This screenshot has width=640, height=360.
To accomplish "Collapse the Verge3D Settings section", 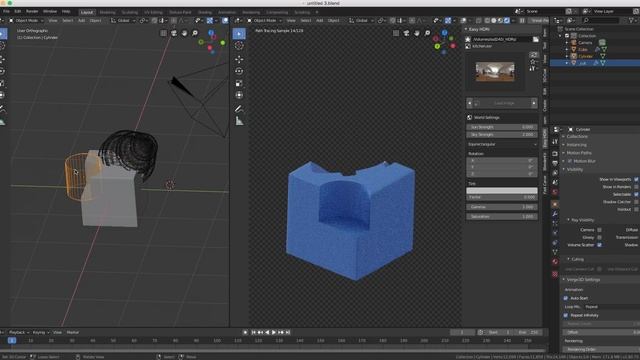I will [x=564, y=280].
